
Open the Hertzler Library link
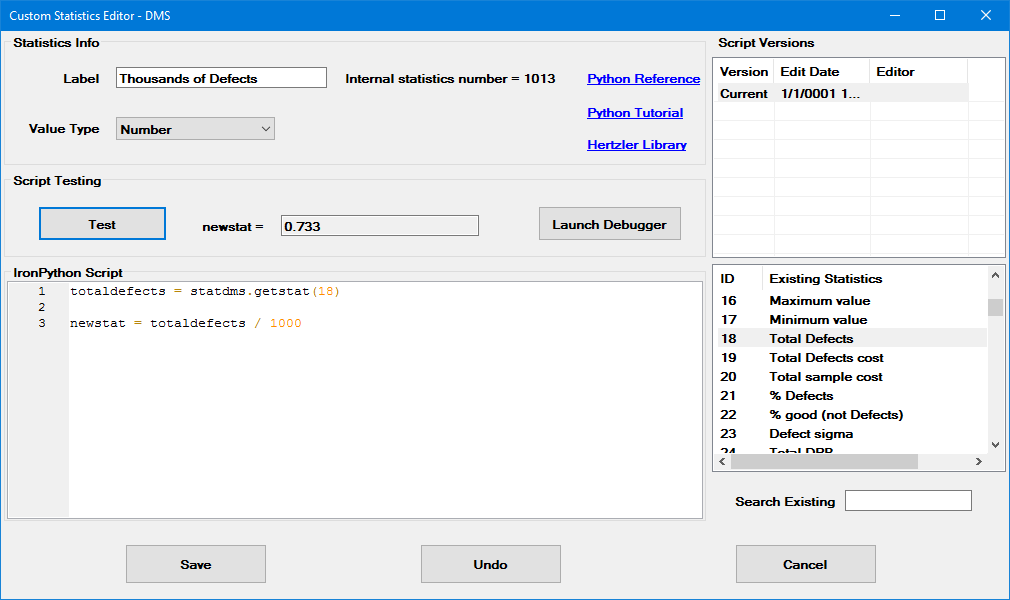coord(636,145)
